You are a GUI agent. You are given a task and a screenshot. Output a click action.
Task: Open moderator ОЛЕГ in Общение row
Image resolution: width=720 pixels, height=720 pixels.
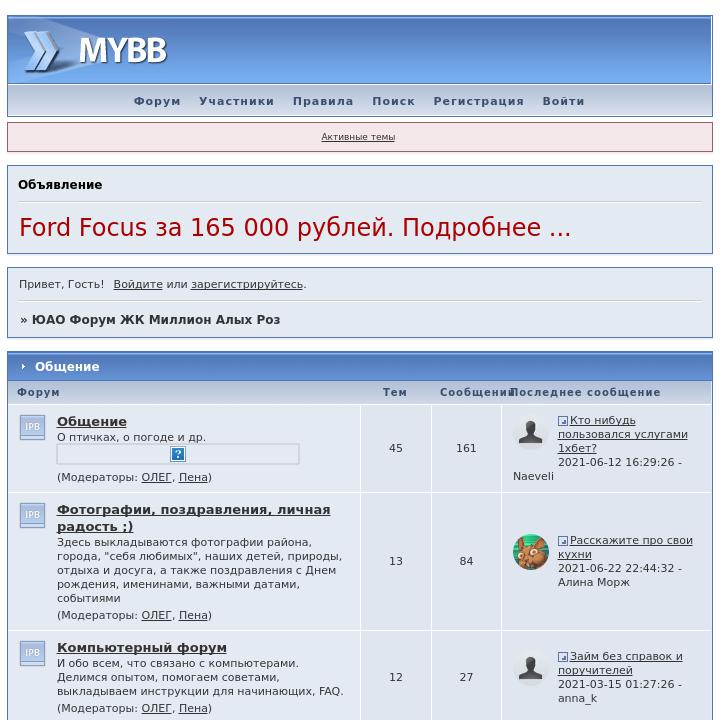pyautogui.click(x=156, y=478)
